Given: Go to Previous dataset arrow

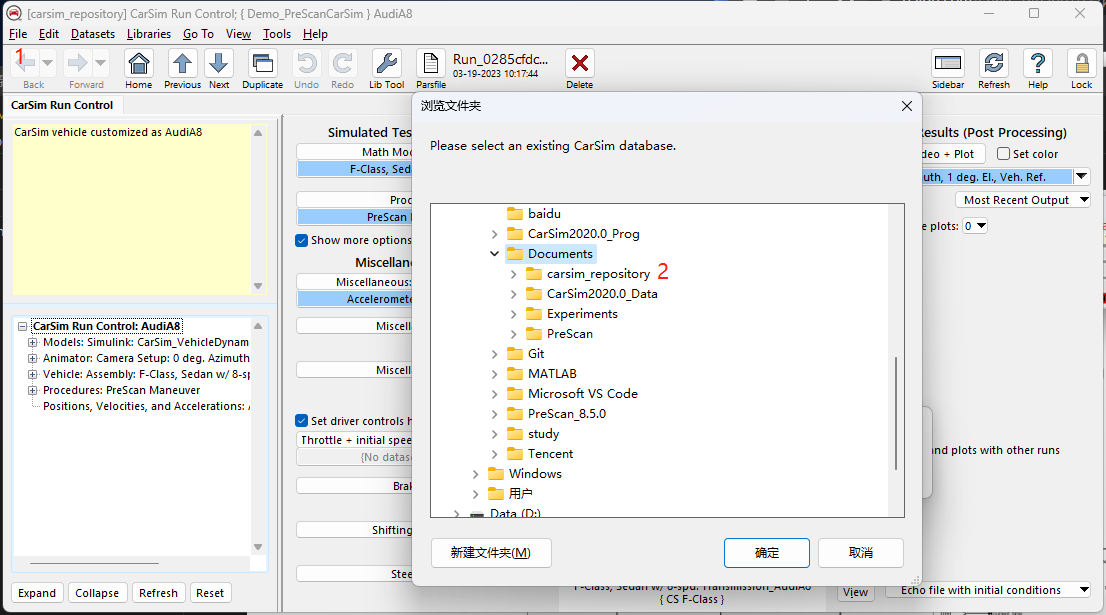Looking at the screenshot, I should pyautogui.click(x=182, y=63).
